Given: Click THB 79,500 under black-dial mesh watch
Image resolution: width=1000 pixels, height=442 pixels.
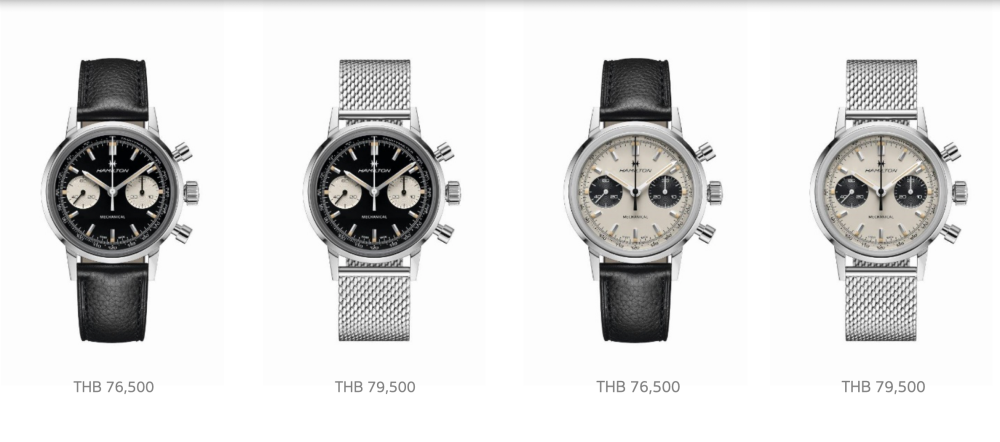Looking at the screenshot, I should (x=375, y=387).
